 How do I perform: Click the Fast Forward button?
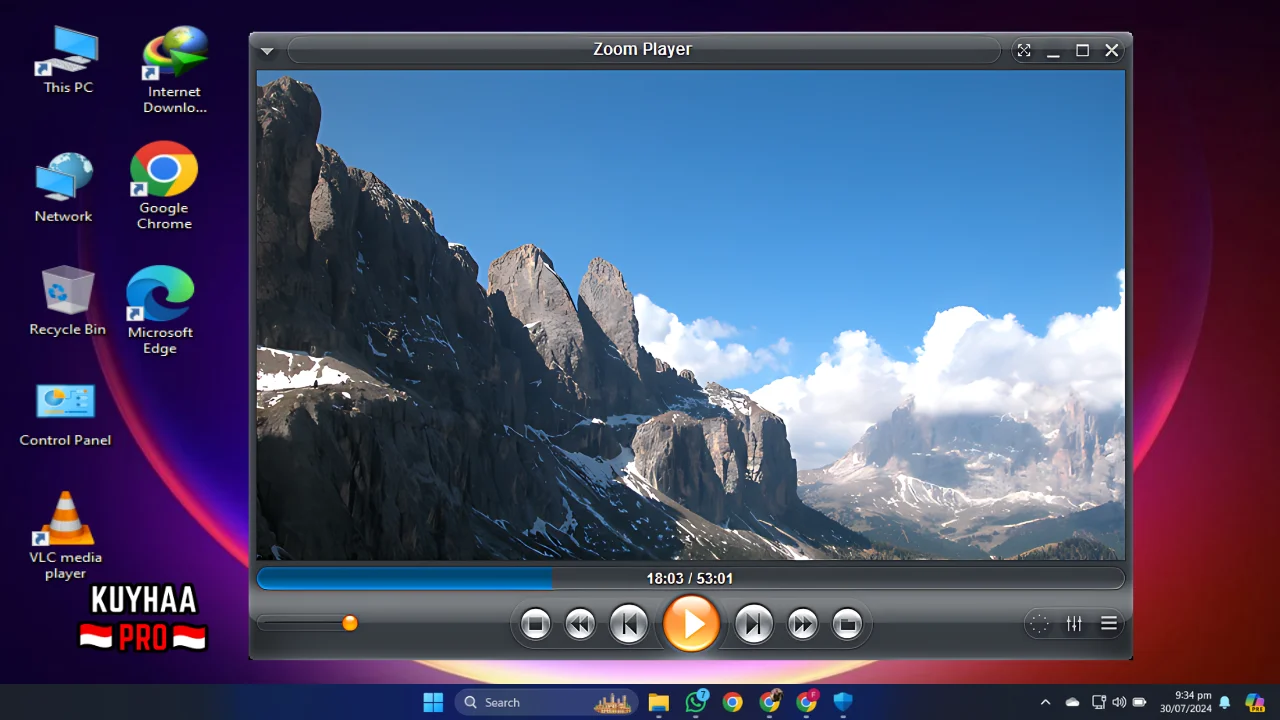click(x=802, y=625)
